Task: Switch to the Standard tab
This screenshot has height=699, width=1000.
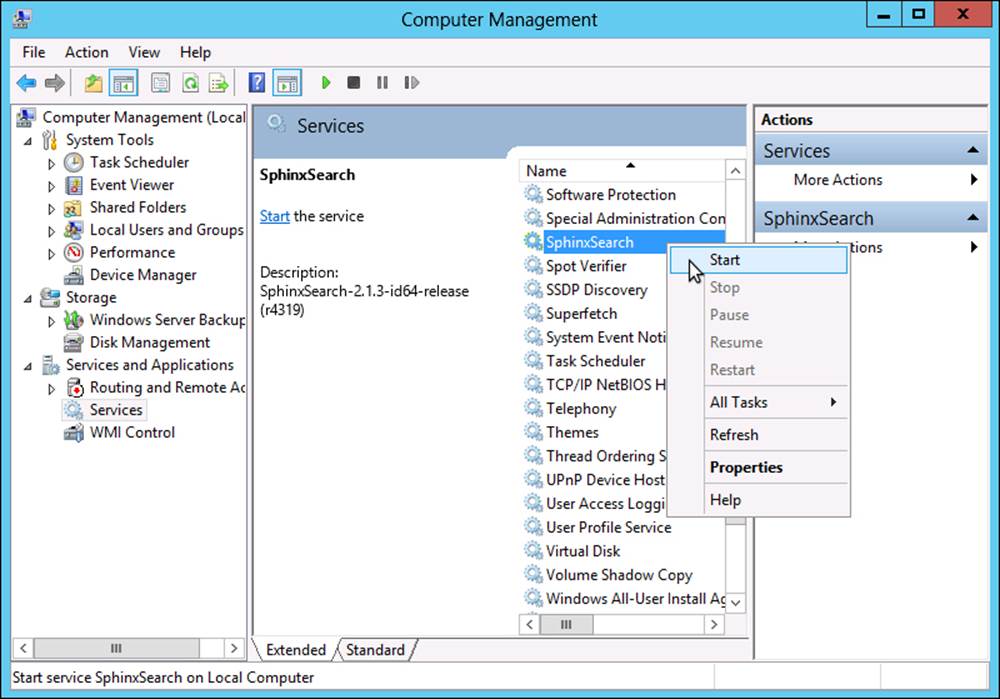Action: tap(376, 650)
